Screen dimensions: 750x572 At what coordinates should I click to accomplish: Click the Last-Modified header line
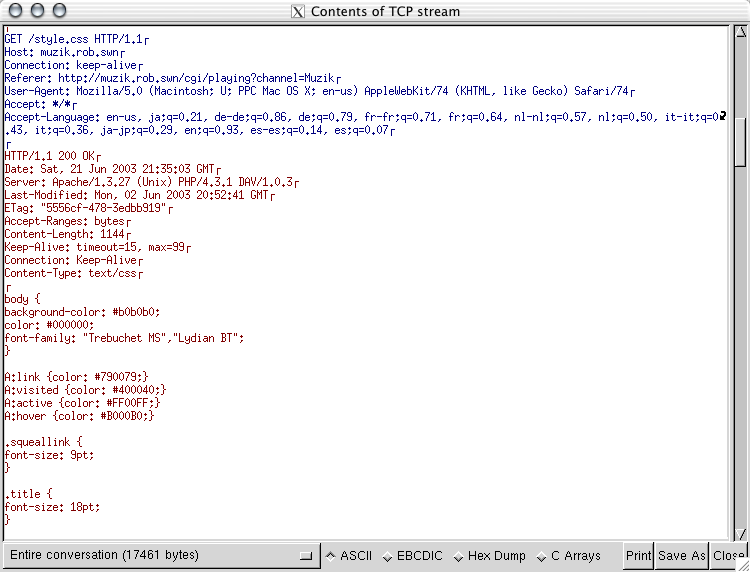click(x=140, y=195)
